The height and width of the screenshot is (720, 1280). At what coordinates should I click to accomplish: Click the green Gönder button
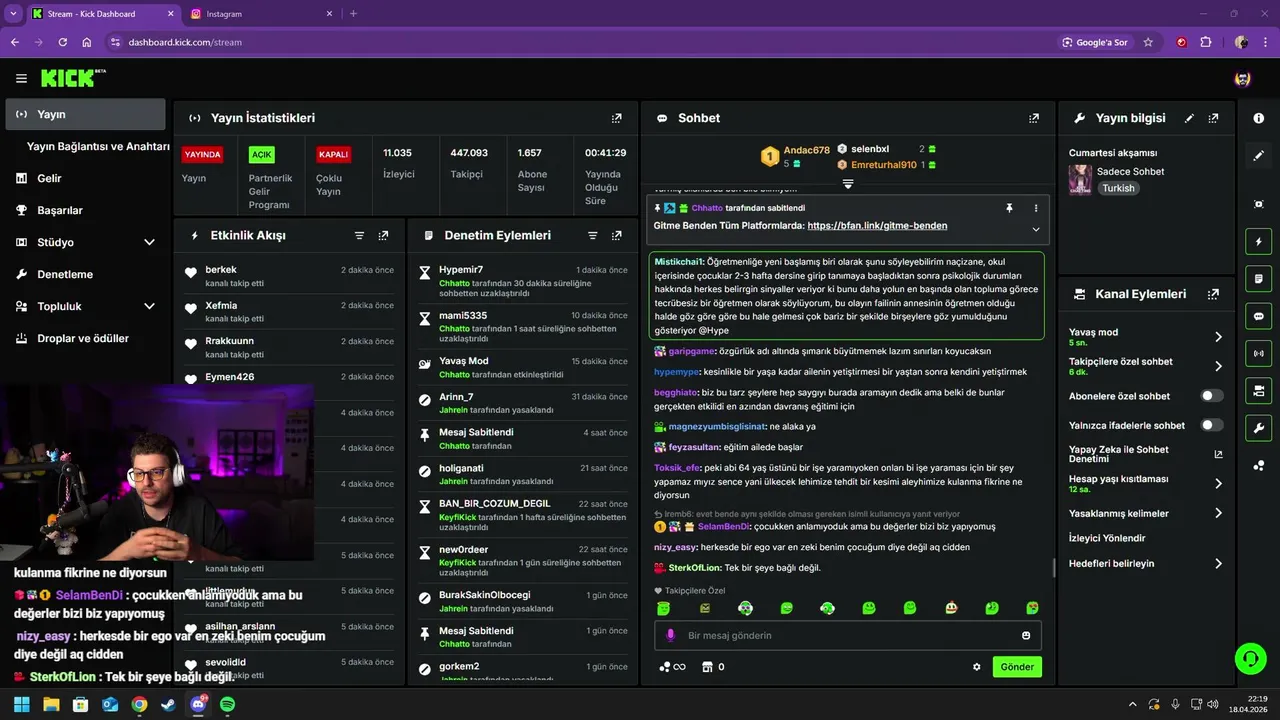coord(1017,667)
